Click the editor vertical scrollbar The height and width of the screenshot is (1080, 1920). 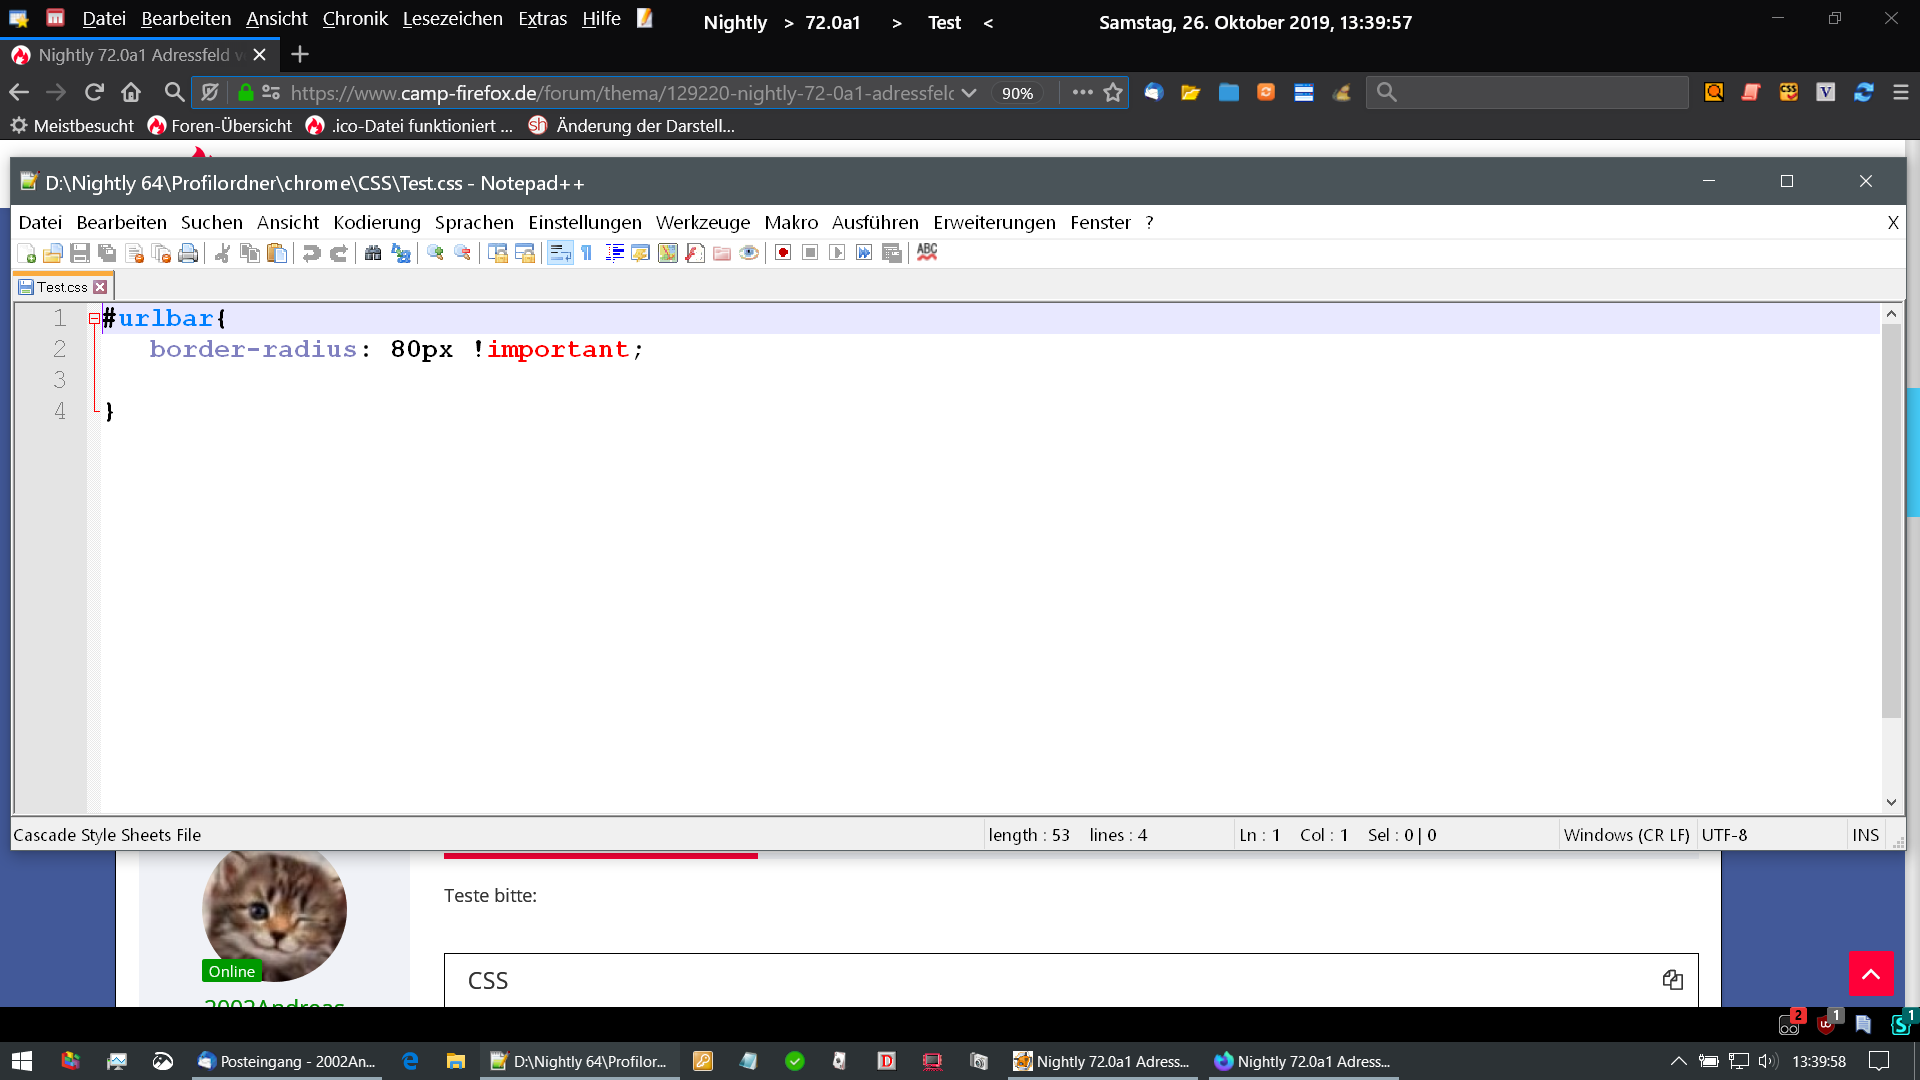pyautogui.click(x=1890, y=520)
